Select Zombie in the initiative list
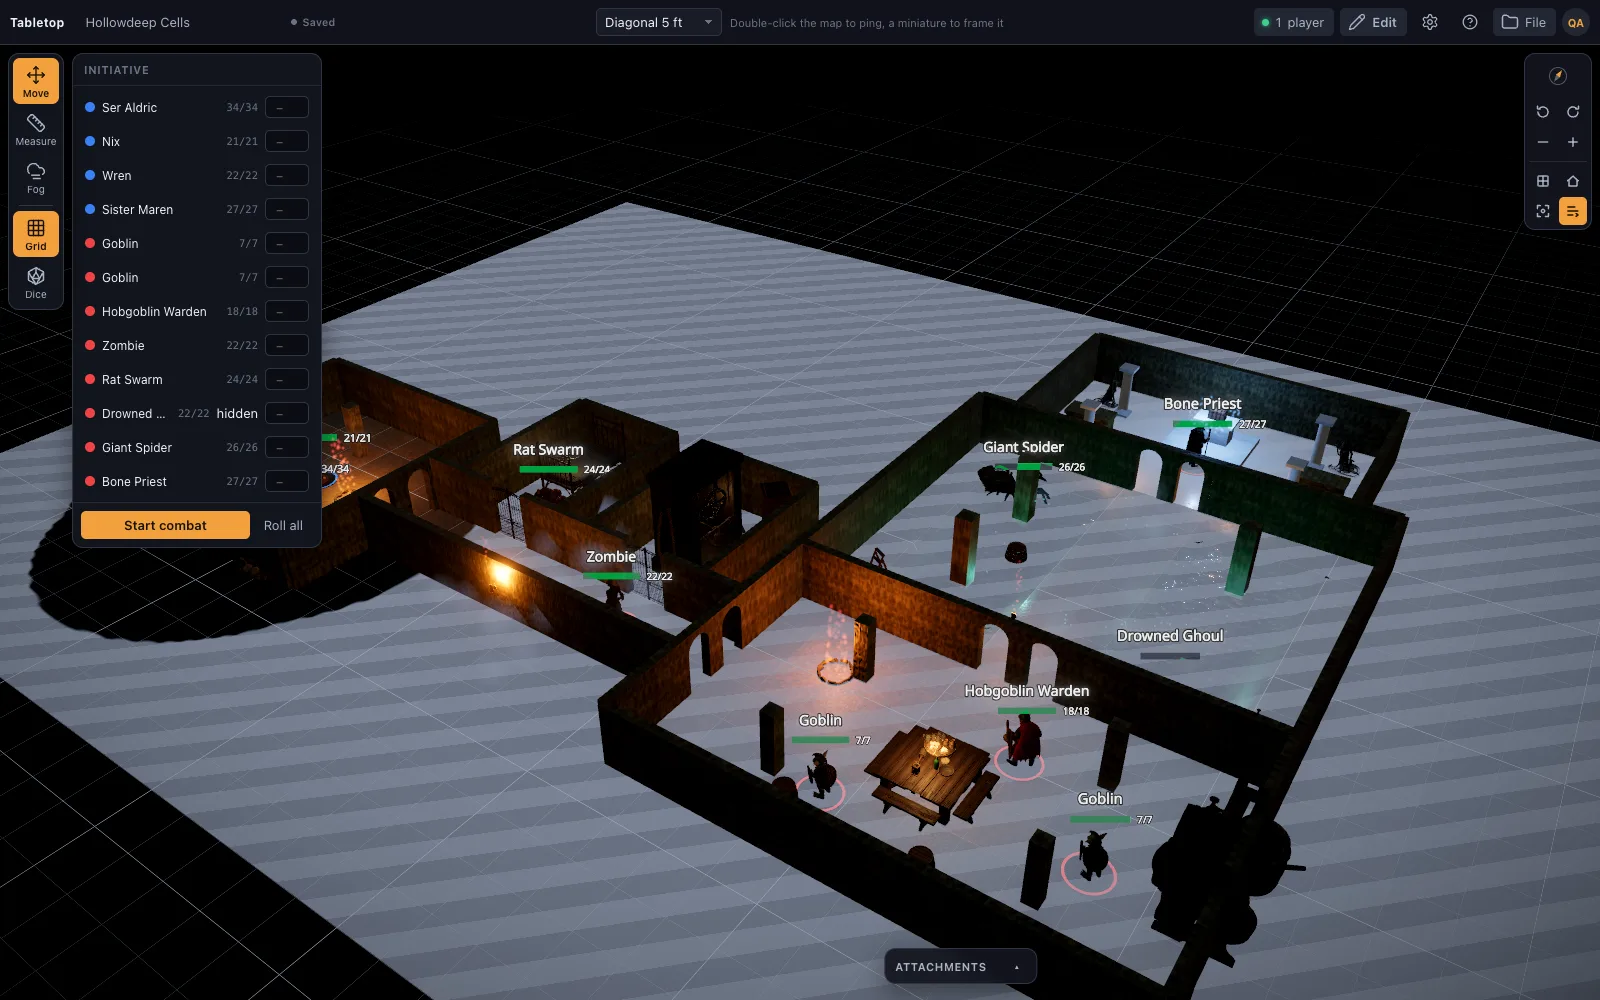Viewport: 1600px width, 1000px height. coord(197,345)
